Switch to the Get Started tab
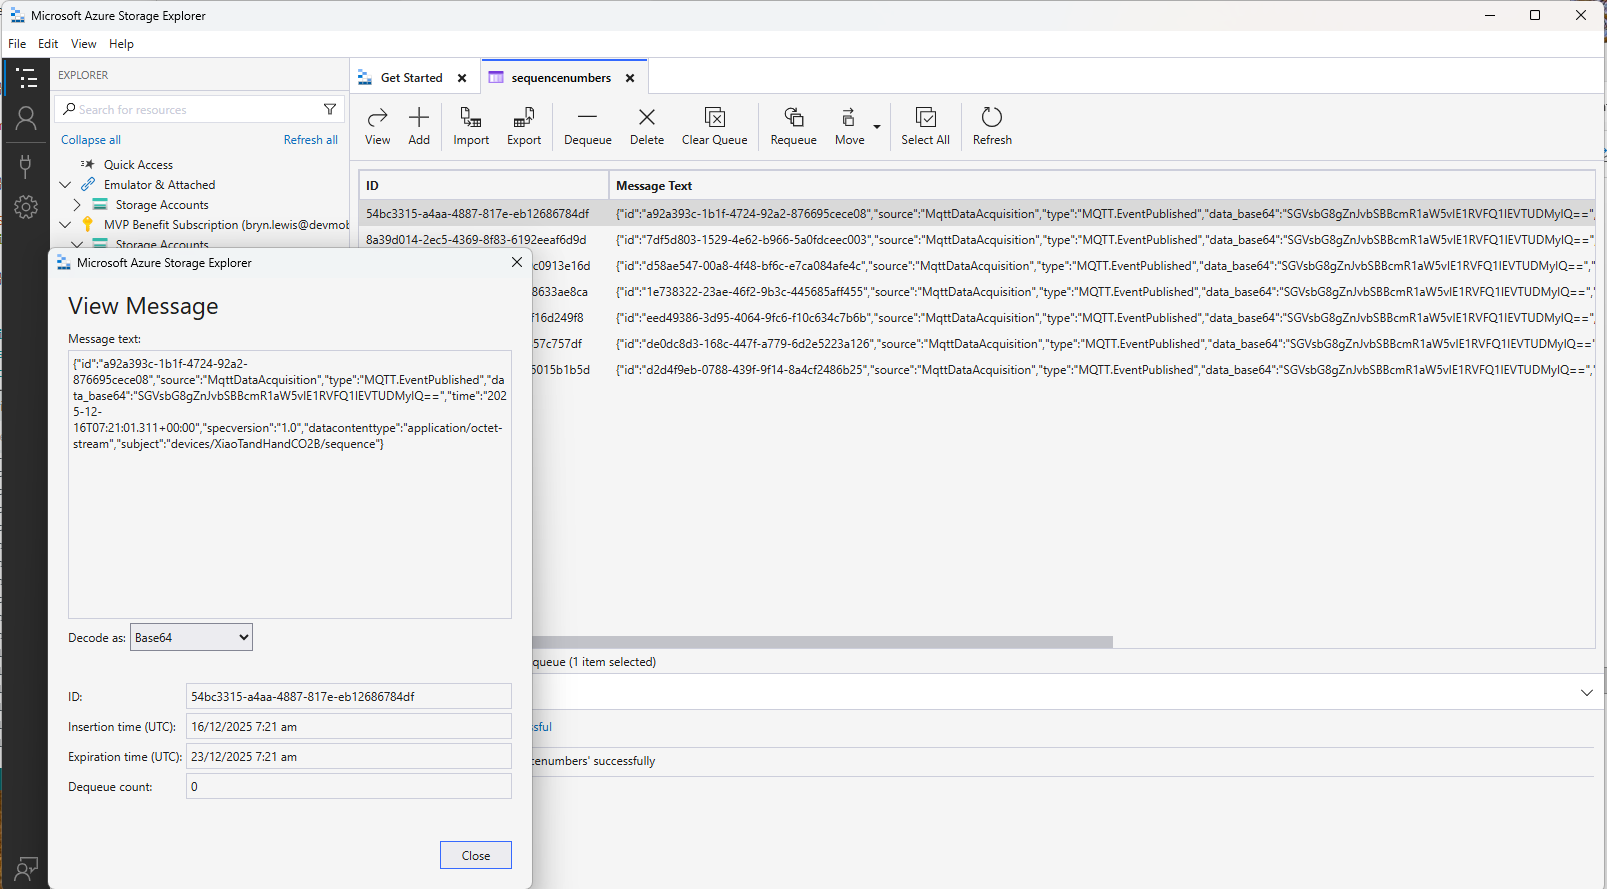Viewport: 1607px width, 889px height. click(411, 78)
